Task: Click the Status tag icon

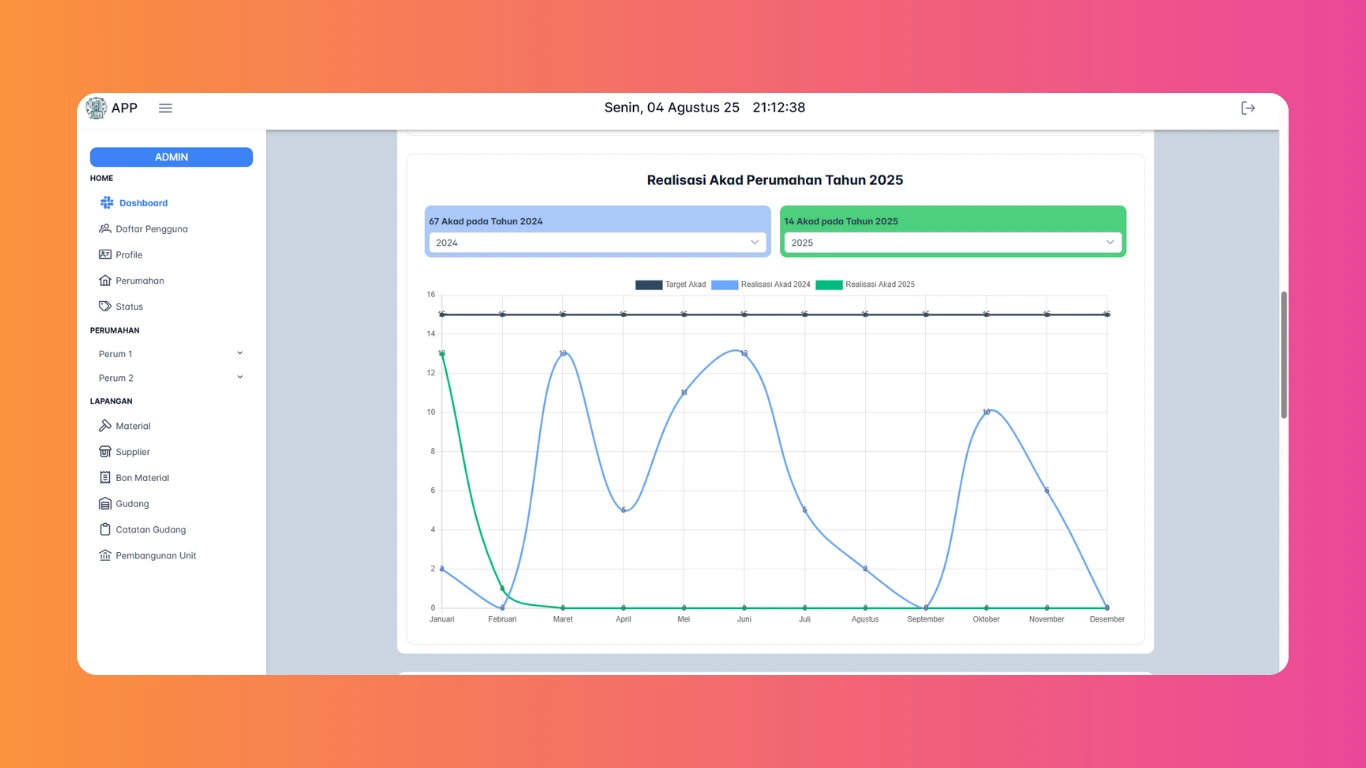Action: (x=105, y=307)
